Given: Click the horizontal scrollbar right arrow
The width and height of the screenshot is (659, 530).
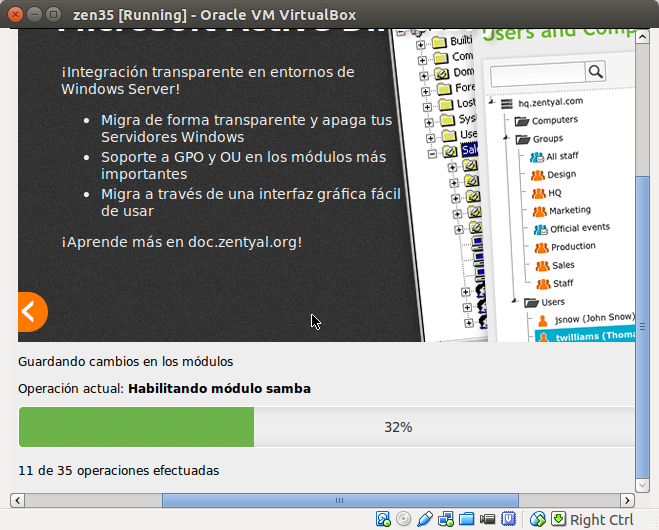Looking at the screenshot, I should [x=627, y=500].
